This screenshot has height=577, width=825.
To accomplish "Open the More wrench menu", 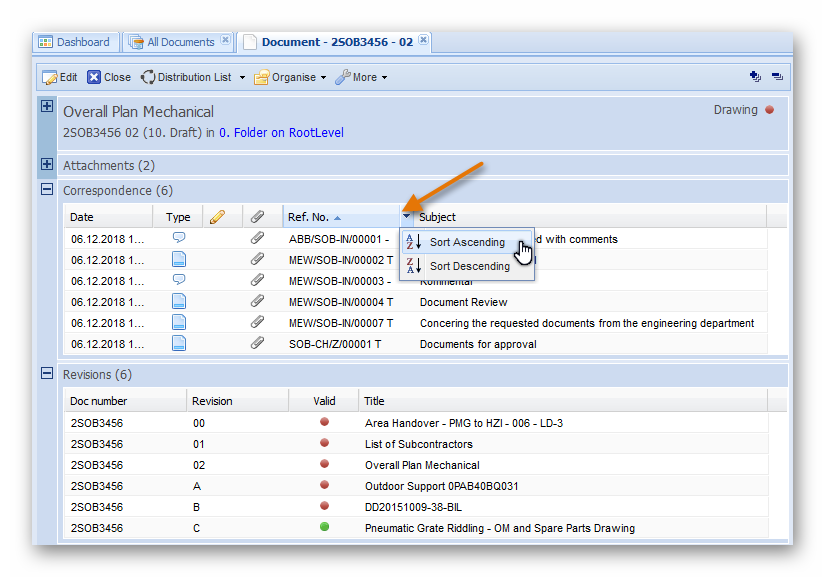I will [x=361, y=77].
